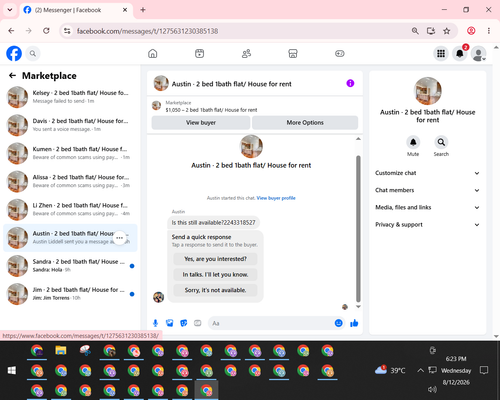Attach a photo with the image icon
Viewport: 500px width, 400px height.
click(170, 323)
